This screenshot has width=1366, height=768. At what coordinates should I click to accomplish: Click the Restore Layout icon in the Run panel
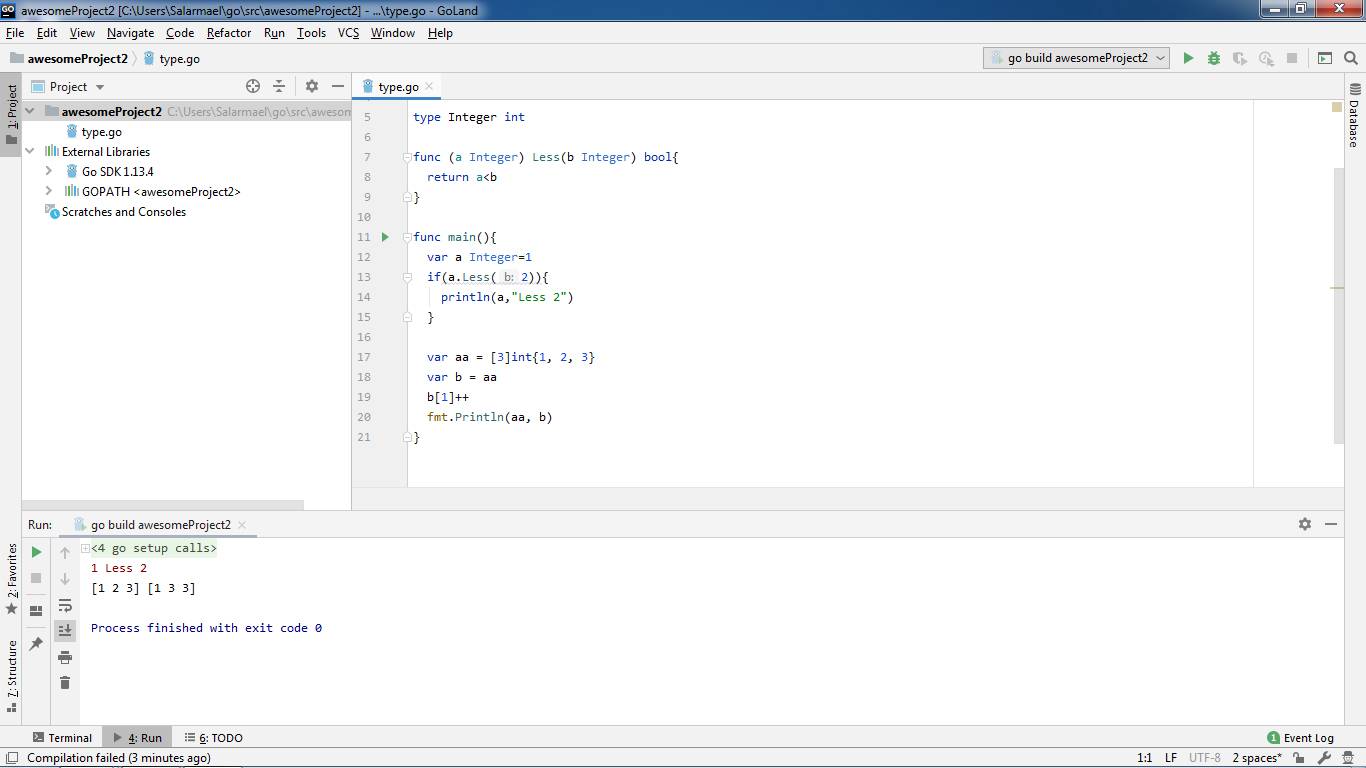36,610
